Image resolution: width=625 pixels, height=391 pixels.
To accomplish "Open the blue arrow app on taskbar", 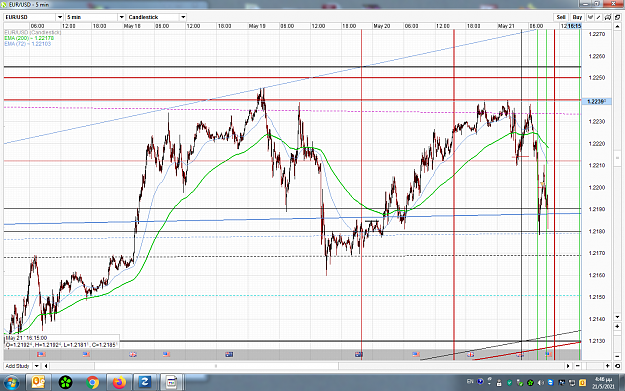I will (x=145, y=383).
